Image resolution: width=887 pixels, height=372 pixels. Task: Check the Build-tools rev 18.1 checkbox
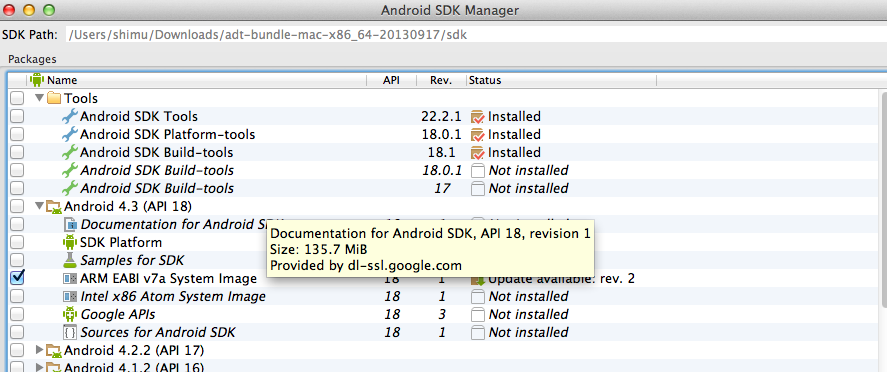(x=17, y=152)
